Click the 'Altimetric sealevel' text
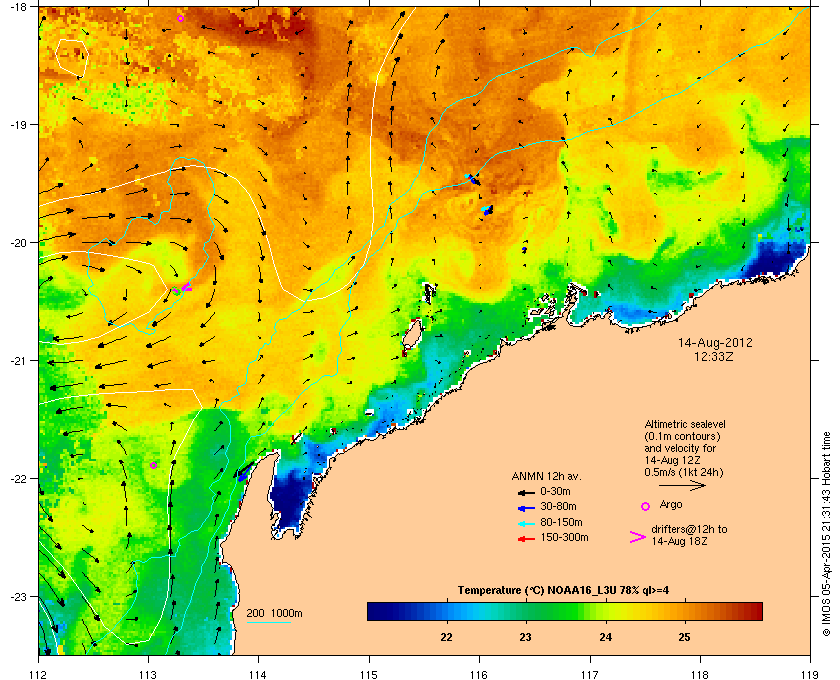 coord(685,424)
